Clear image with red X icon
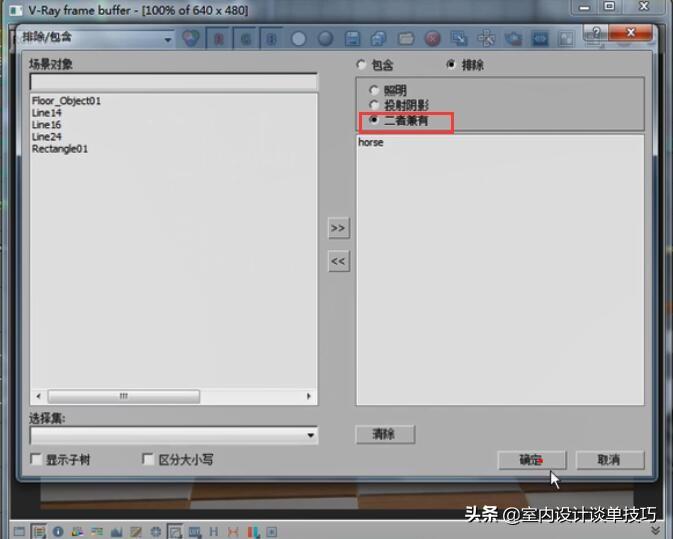The image size is (673, 539). point(432,39)
